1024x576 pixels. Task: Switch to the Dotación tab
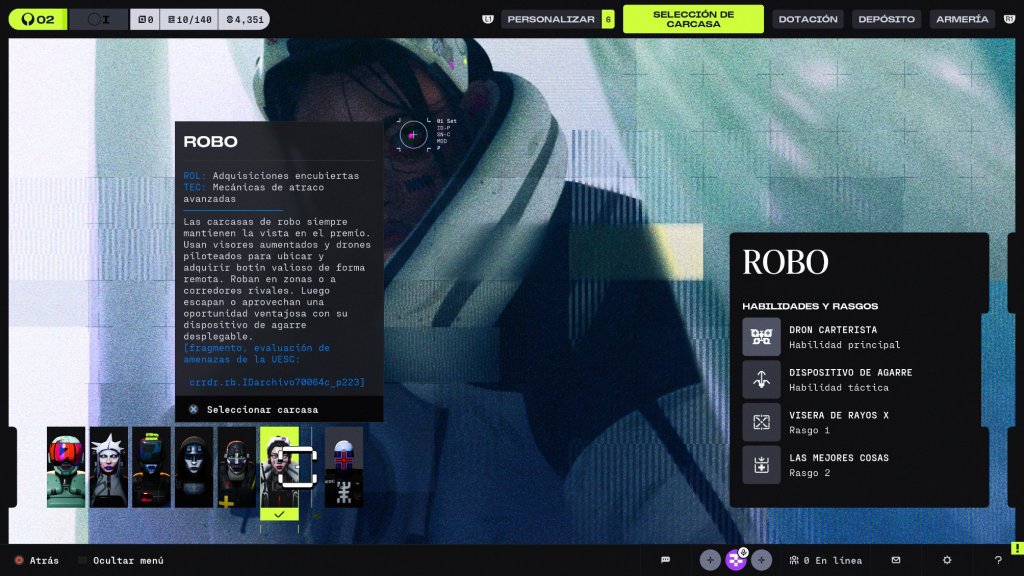pyautogui.click(x=807, y=19)
